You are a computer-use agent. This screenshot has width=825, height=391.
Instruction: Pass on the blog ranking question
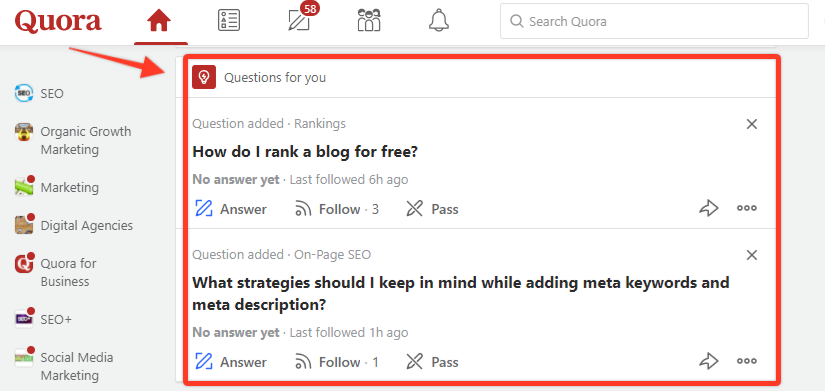point(432,209)
